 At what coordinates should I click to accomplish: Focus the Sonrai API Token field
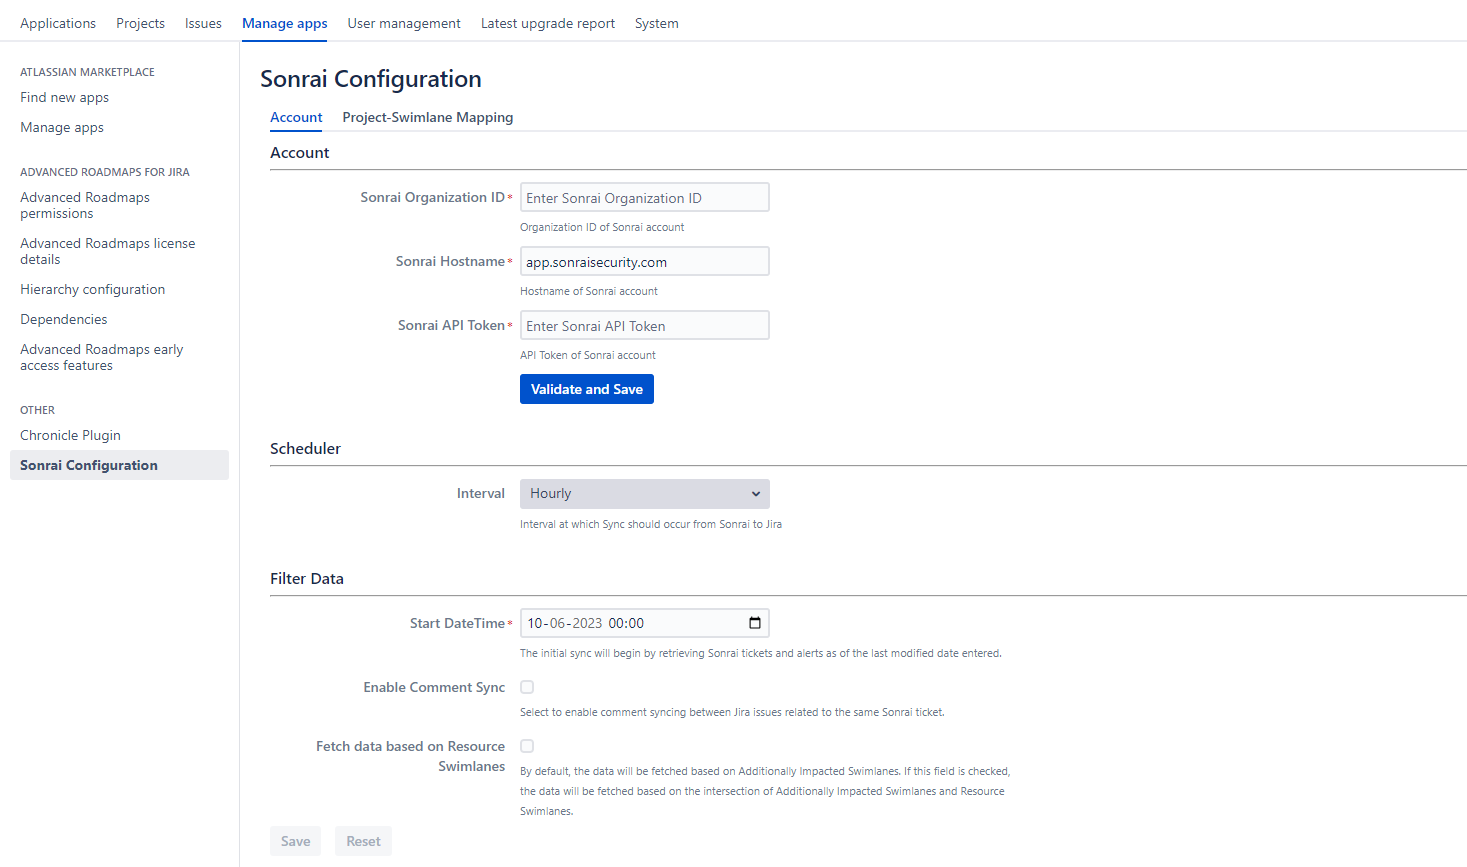pyautogui.click(x=645, y=325)
